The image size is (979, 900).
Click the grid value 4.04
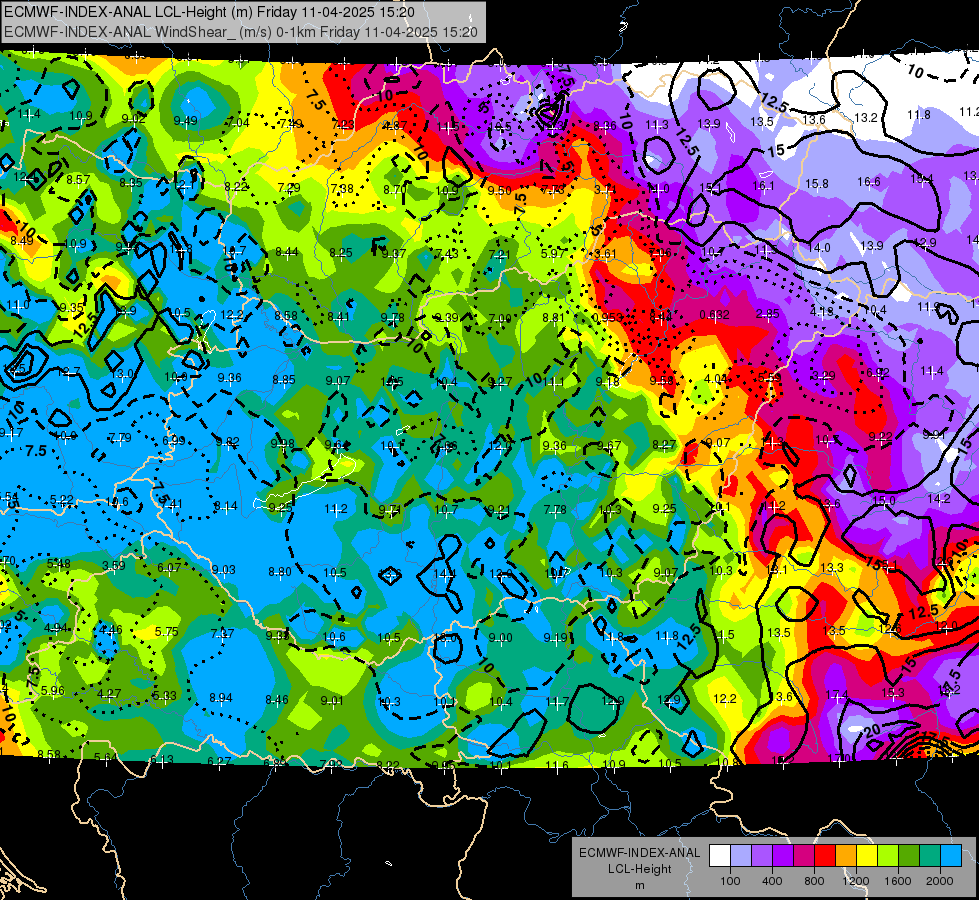716,378
